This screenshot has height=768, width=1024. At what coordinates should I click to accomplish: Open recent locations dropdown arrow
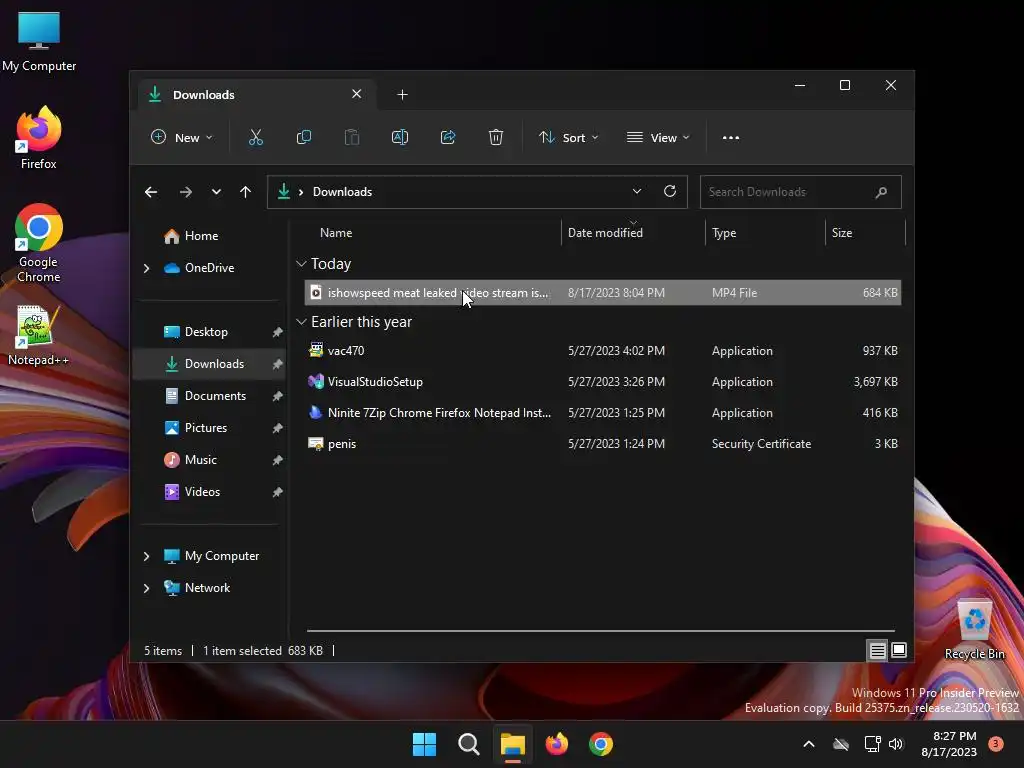tap(216, 192)
